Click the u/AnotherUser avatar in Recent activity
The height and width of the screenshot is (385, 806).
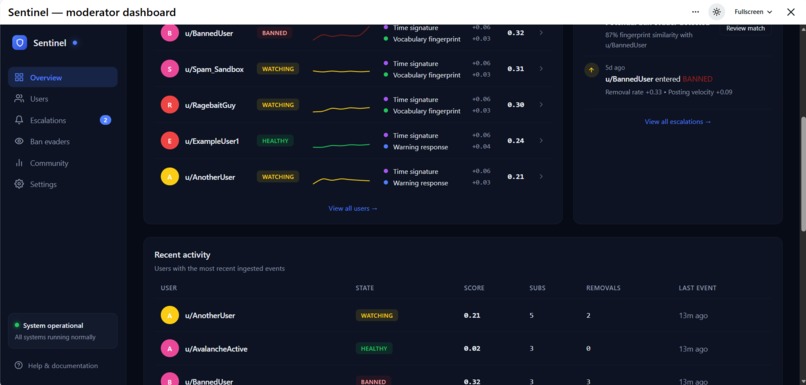click(x=170, y=316)
